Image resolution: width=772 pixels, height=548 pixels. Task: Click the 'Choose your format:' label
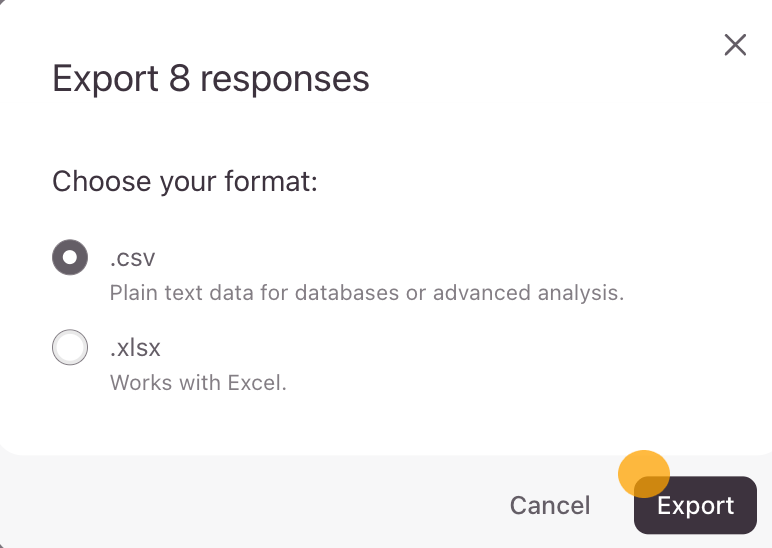pos(185,182)
